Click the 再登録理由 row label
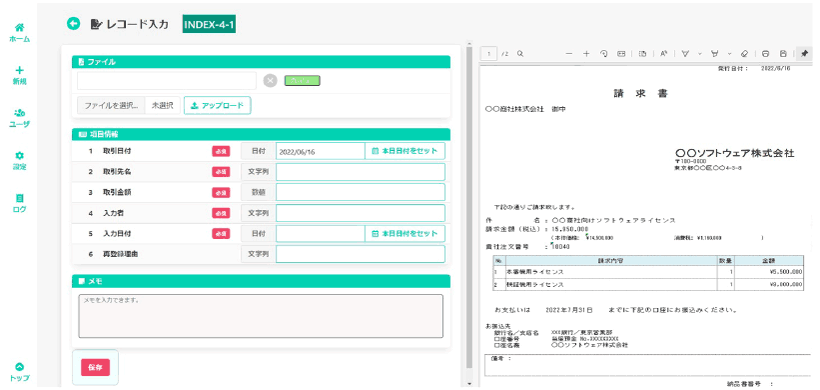 coord(121,254)
